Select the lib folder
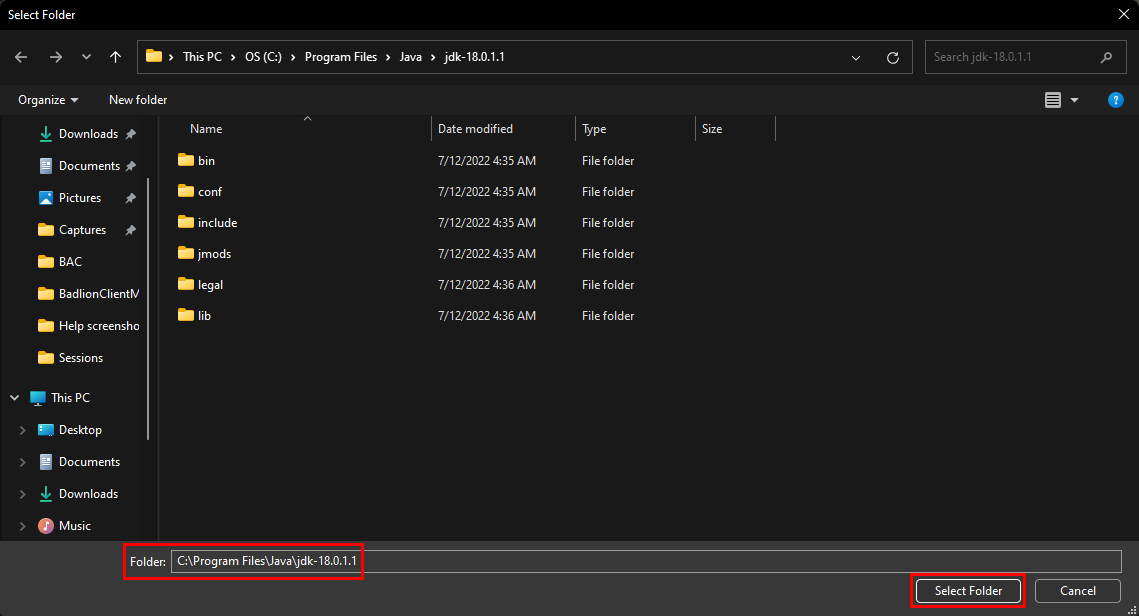Viewport: 1139px width, 616px height. pos(204,316)
